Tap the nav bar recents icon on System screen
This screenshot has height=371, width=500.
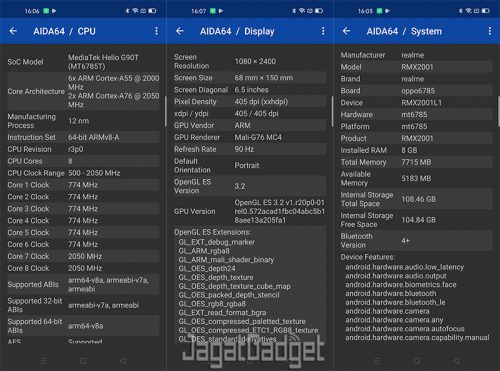(x=377, y=361)
